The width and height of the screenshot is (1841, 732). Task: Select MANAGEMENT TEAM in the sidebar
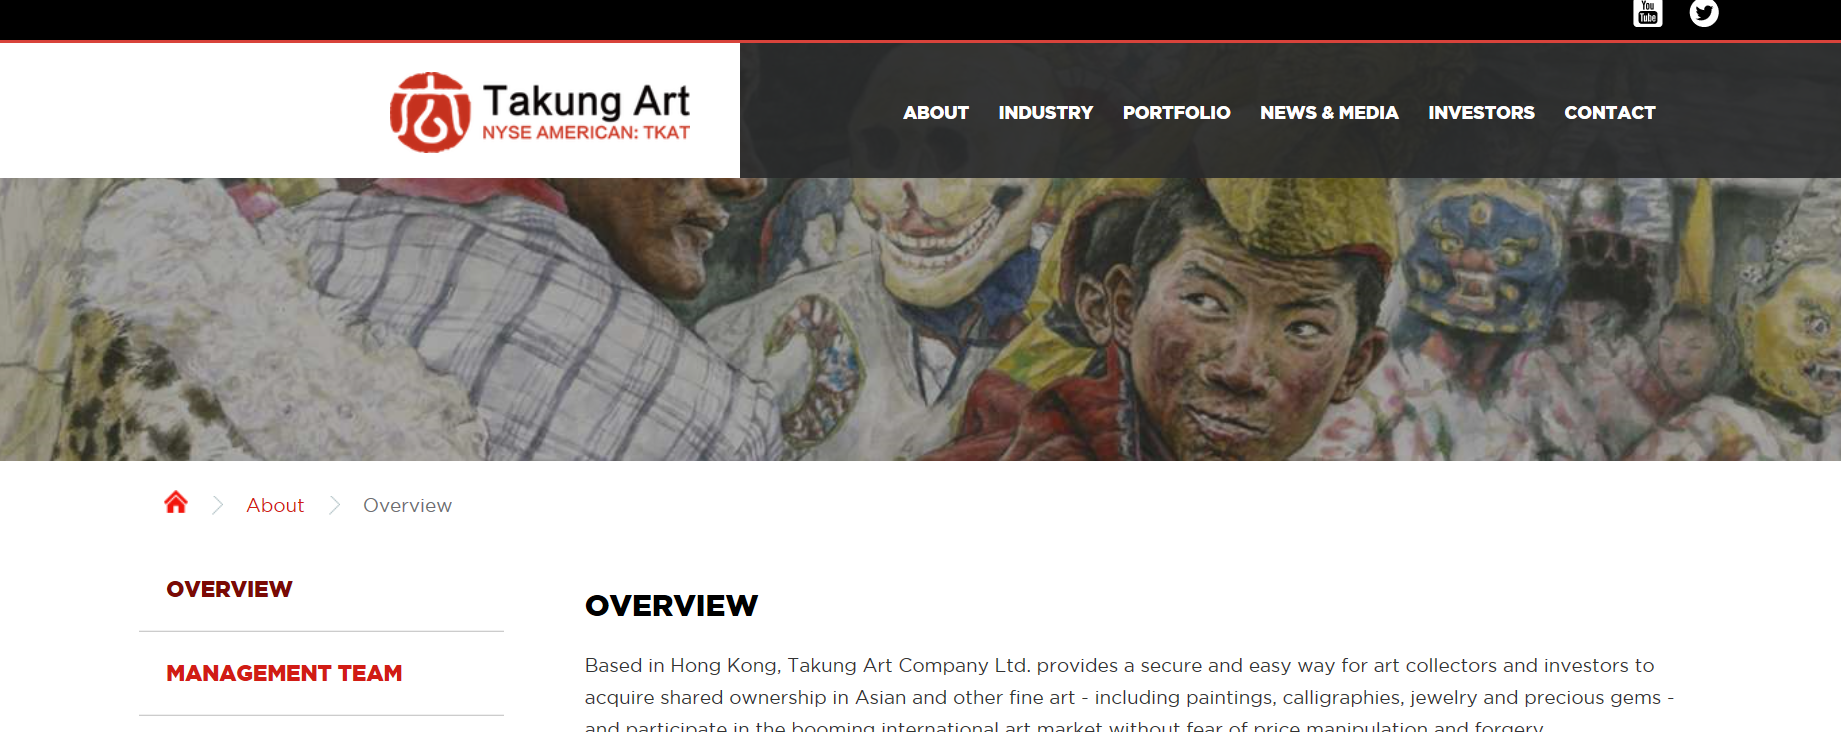tap(284, 673)
